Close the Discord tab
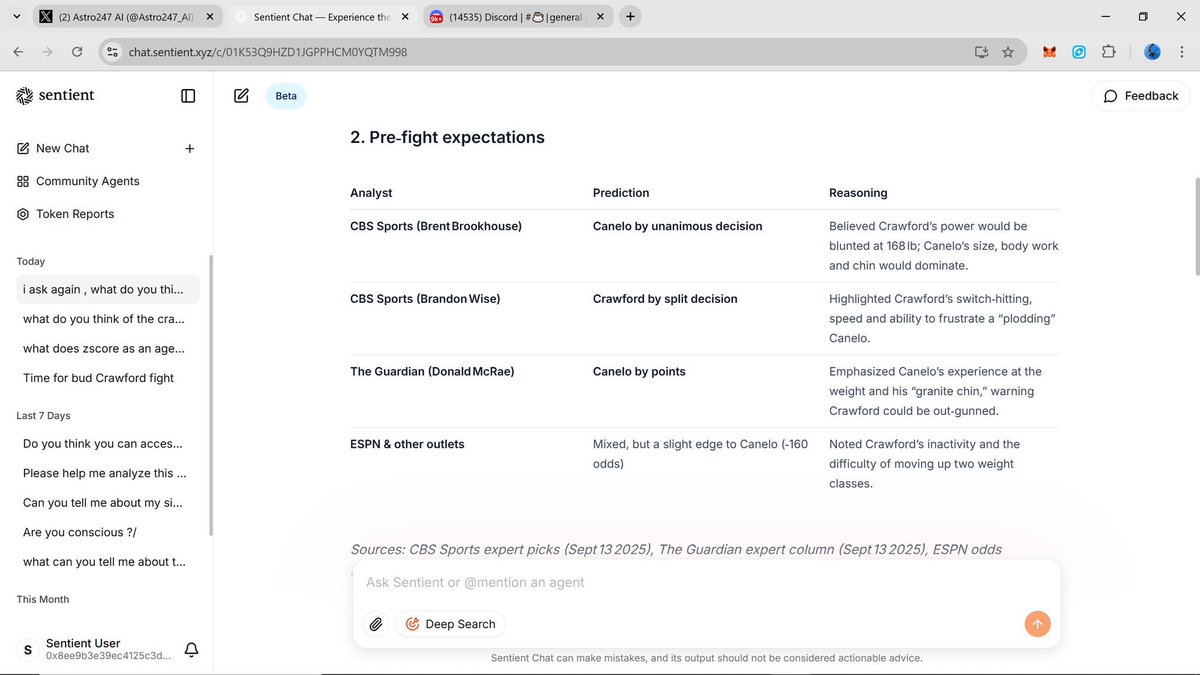 click(x=600, y=17)
